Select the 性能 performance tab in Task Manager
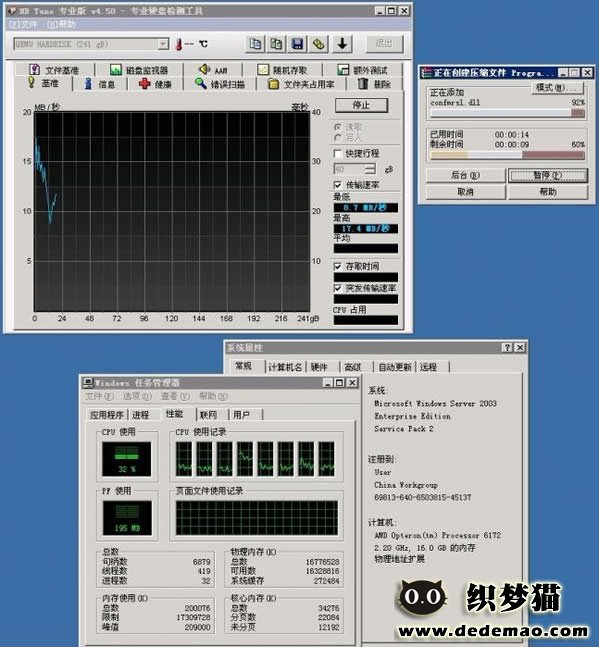The image size is (599, 647). click(175, 414)
